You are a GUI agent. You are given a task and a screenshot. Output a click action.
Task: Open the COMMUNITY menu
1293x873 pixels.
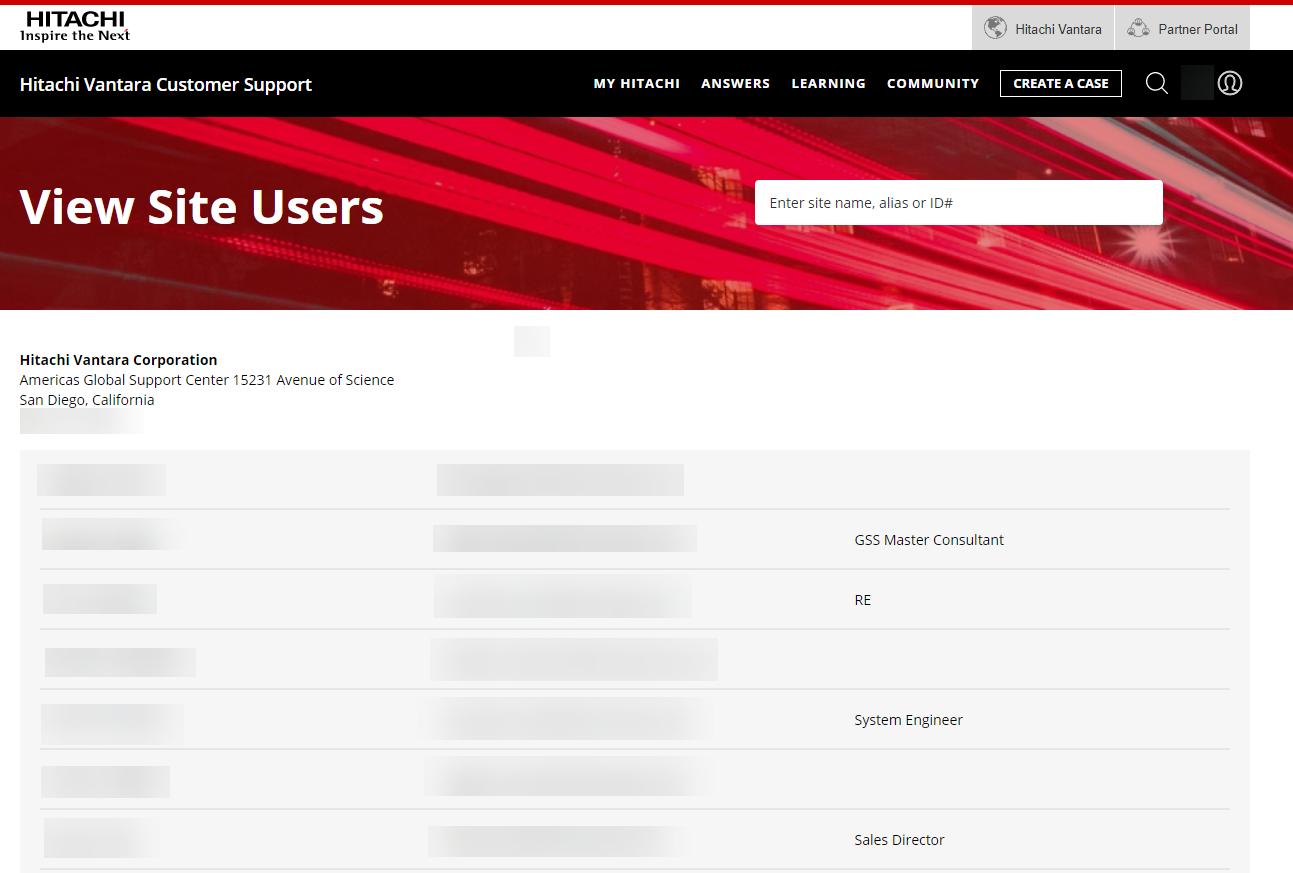click(933, 84)
